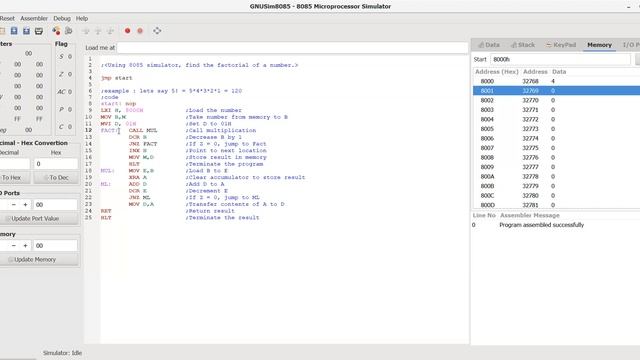
Task: Increment I/O port address with plus
Action: pos(25,204)
